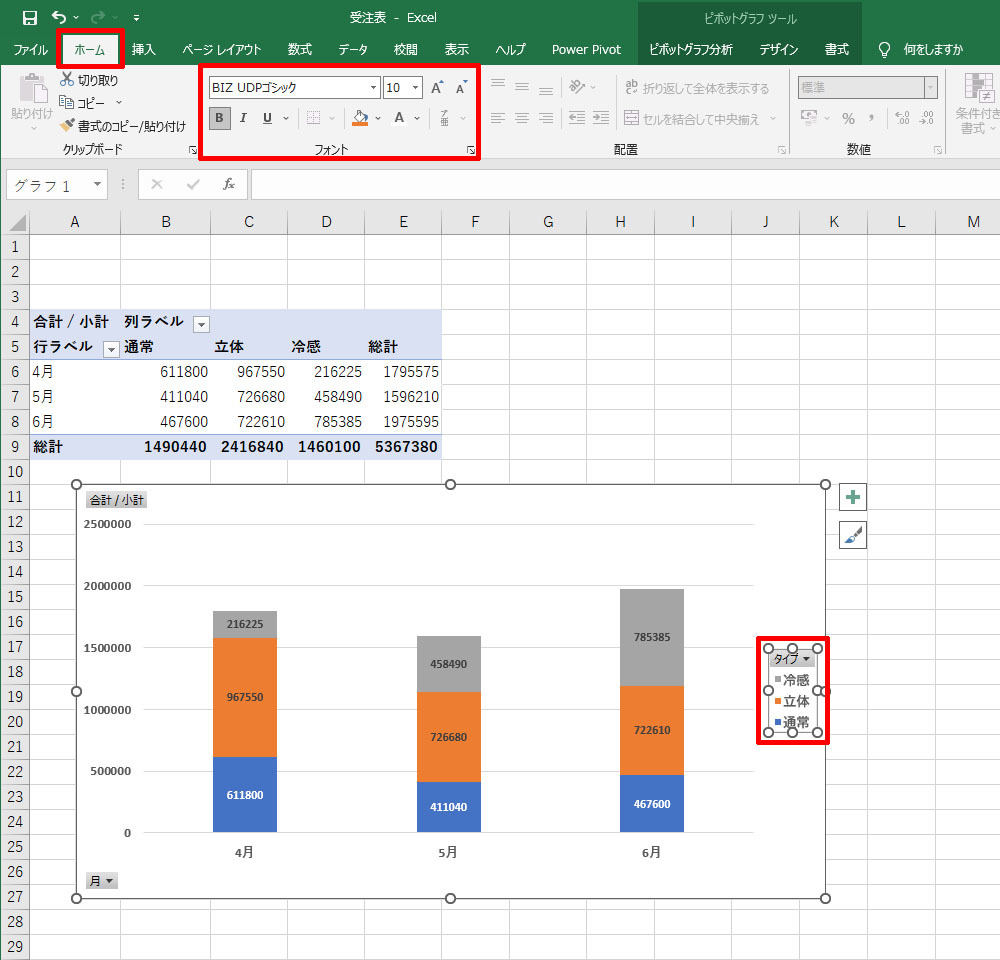
Task: Open the column label (列ラベル) filter dropdown
Action: coord(202,325)
